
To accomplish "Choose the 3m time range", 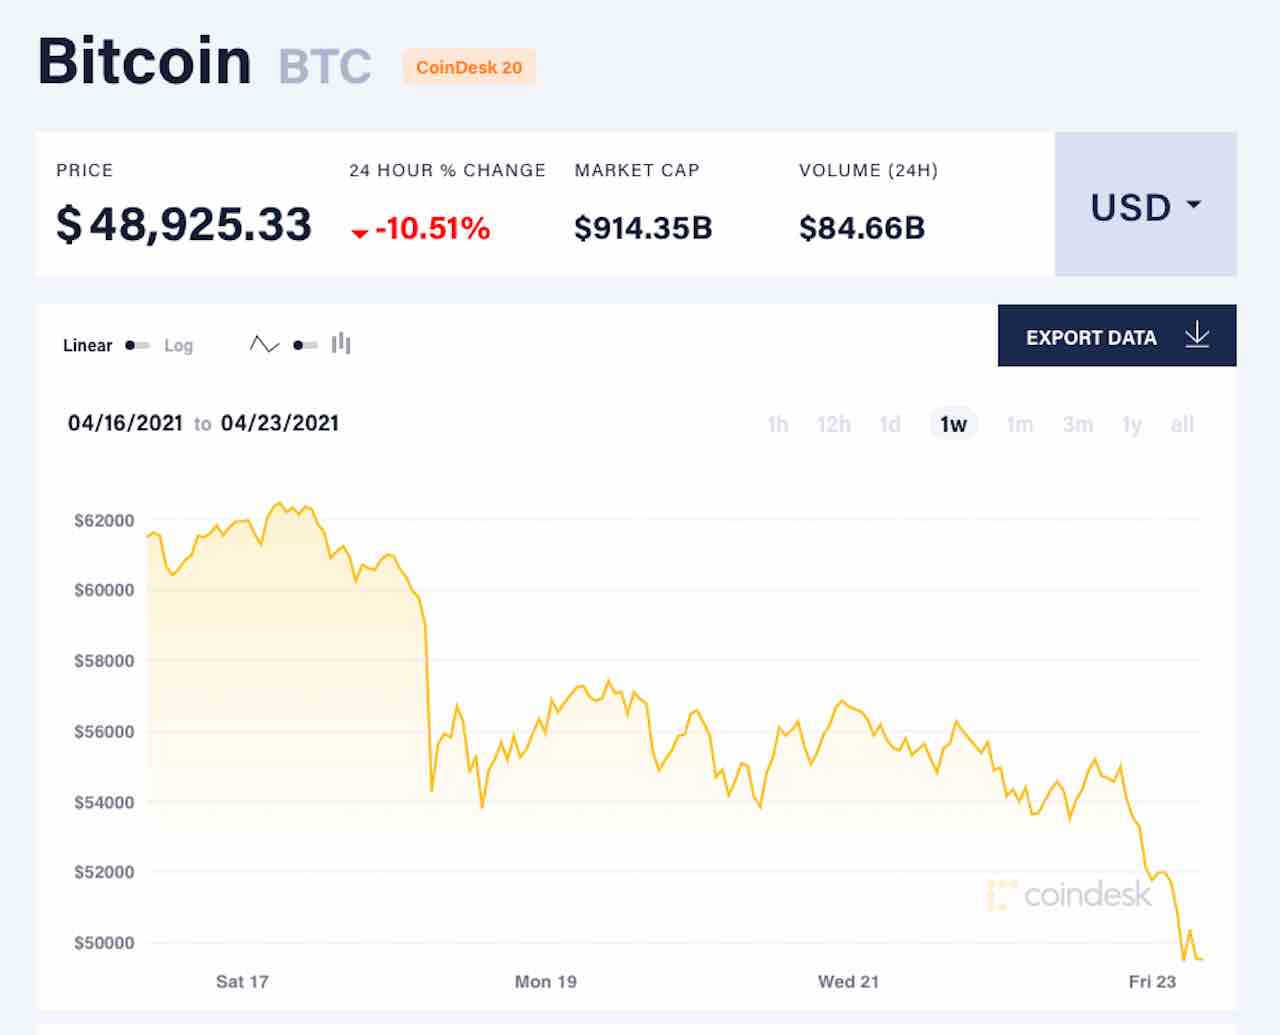I will pos(1078,424).
